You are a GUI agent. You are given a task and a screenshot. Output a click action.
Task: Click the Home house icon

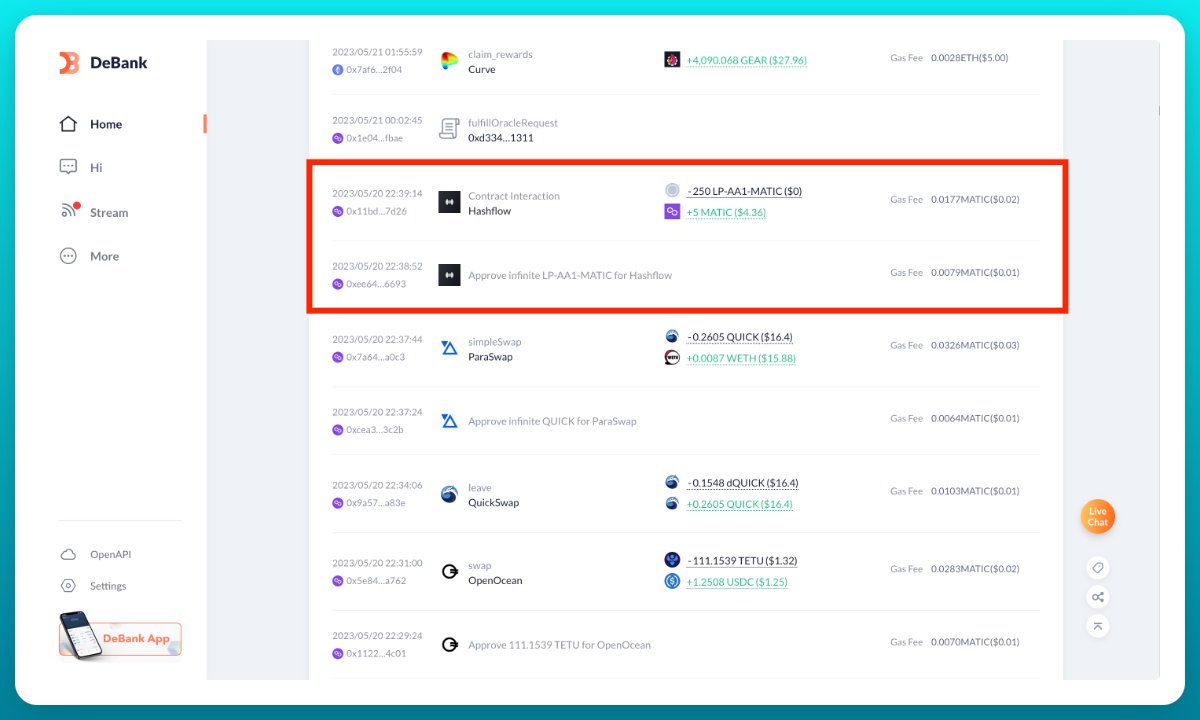point(68,124)
